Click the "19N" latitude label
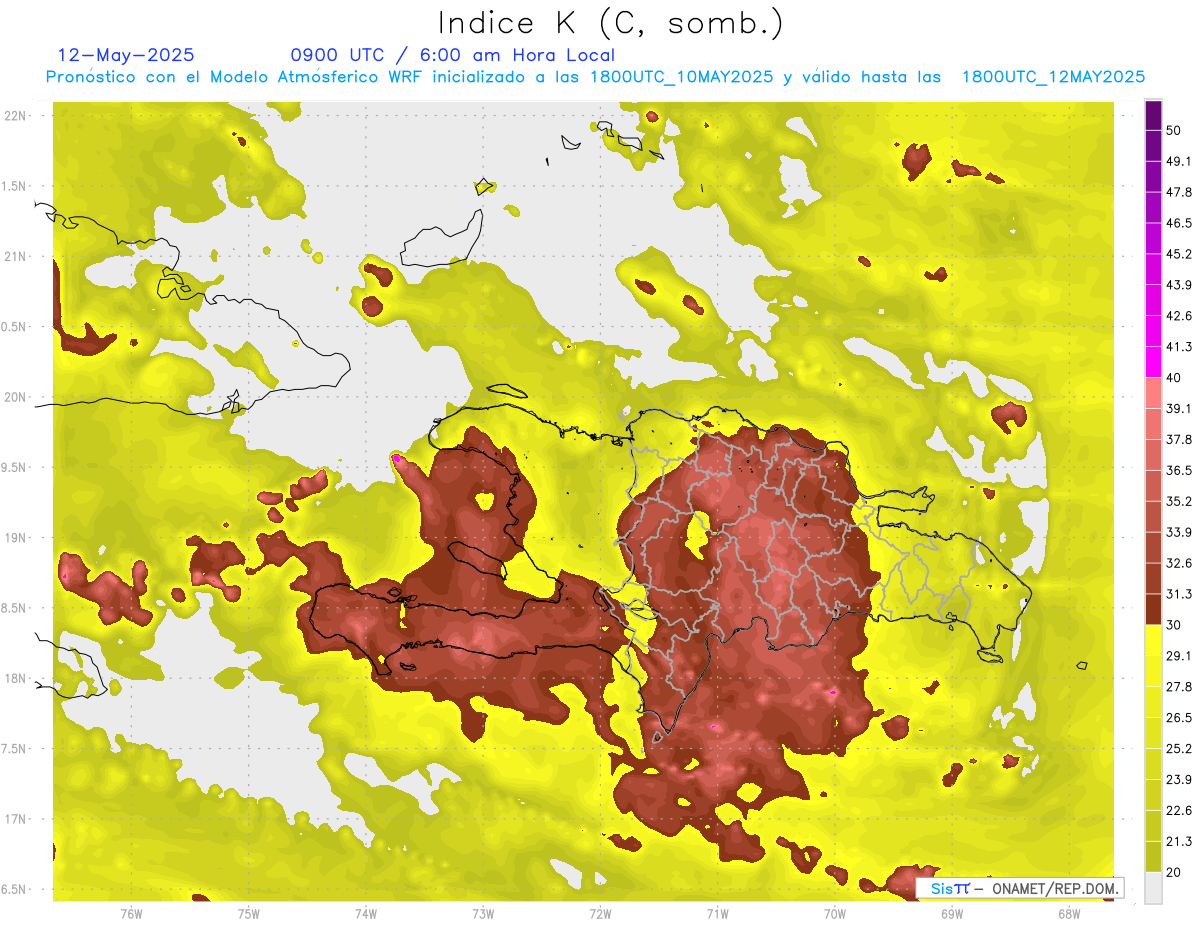 tap(14, 537)
